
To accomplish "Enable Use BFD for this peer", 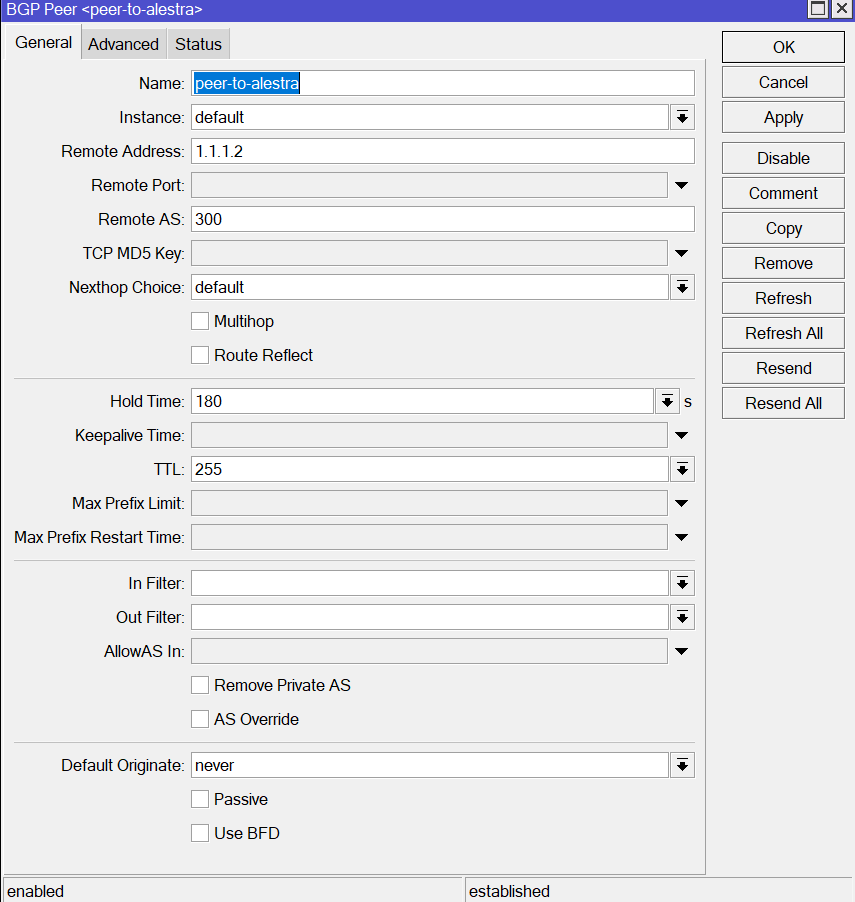I will pyautogui.click(x=200, y=833).
